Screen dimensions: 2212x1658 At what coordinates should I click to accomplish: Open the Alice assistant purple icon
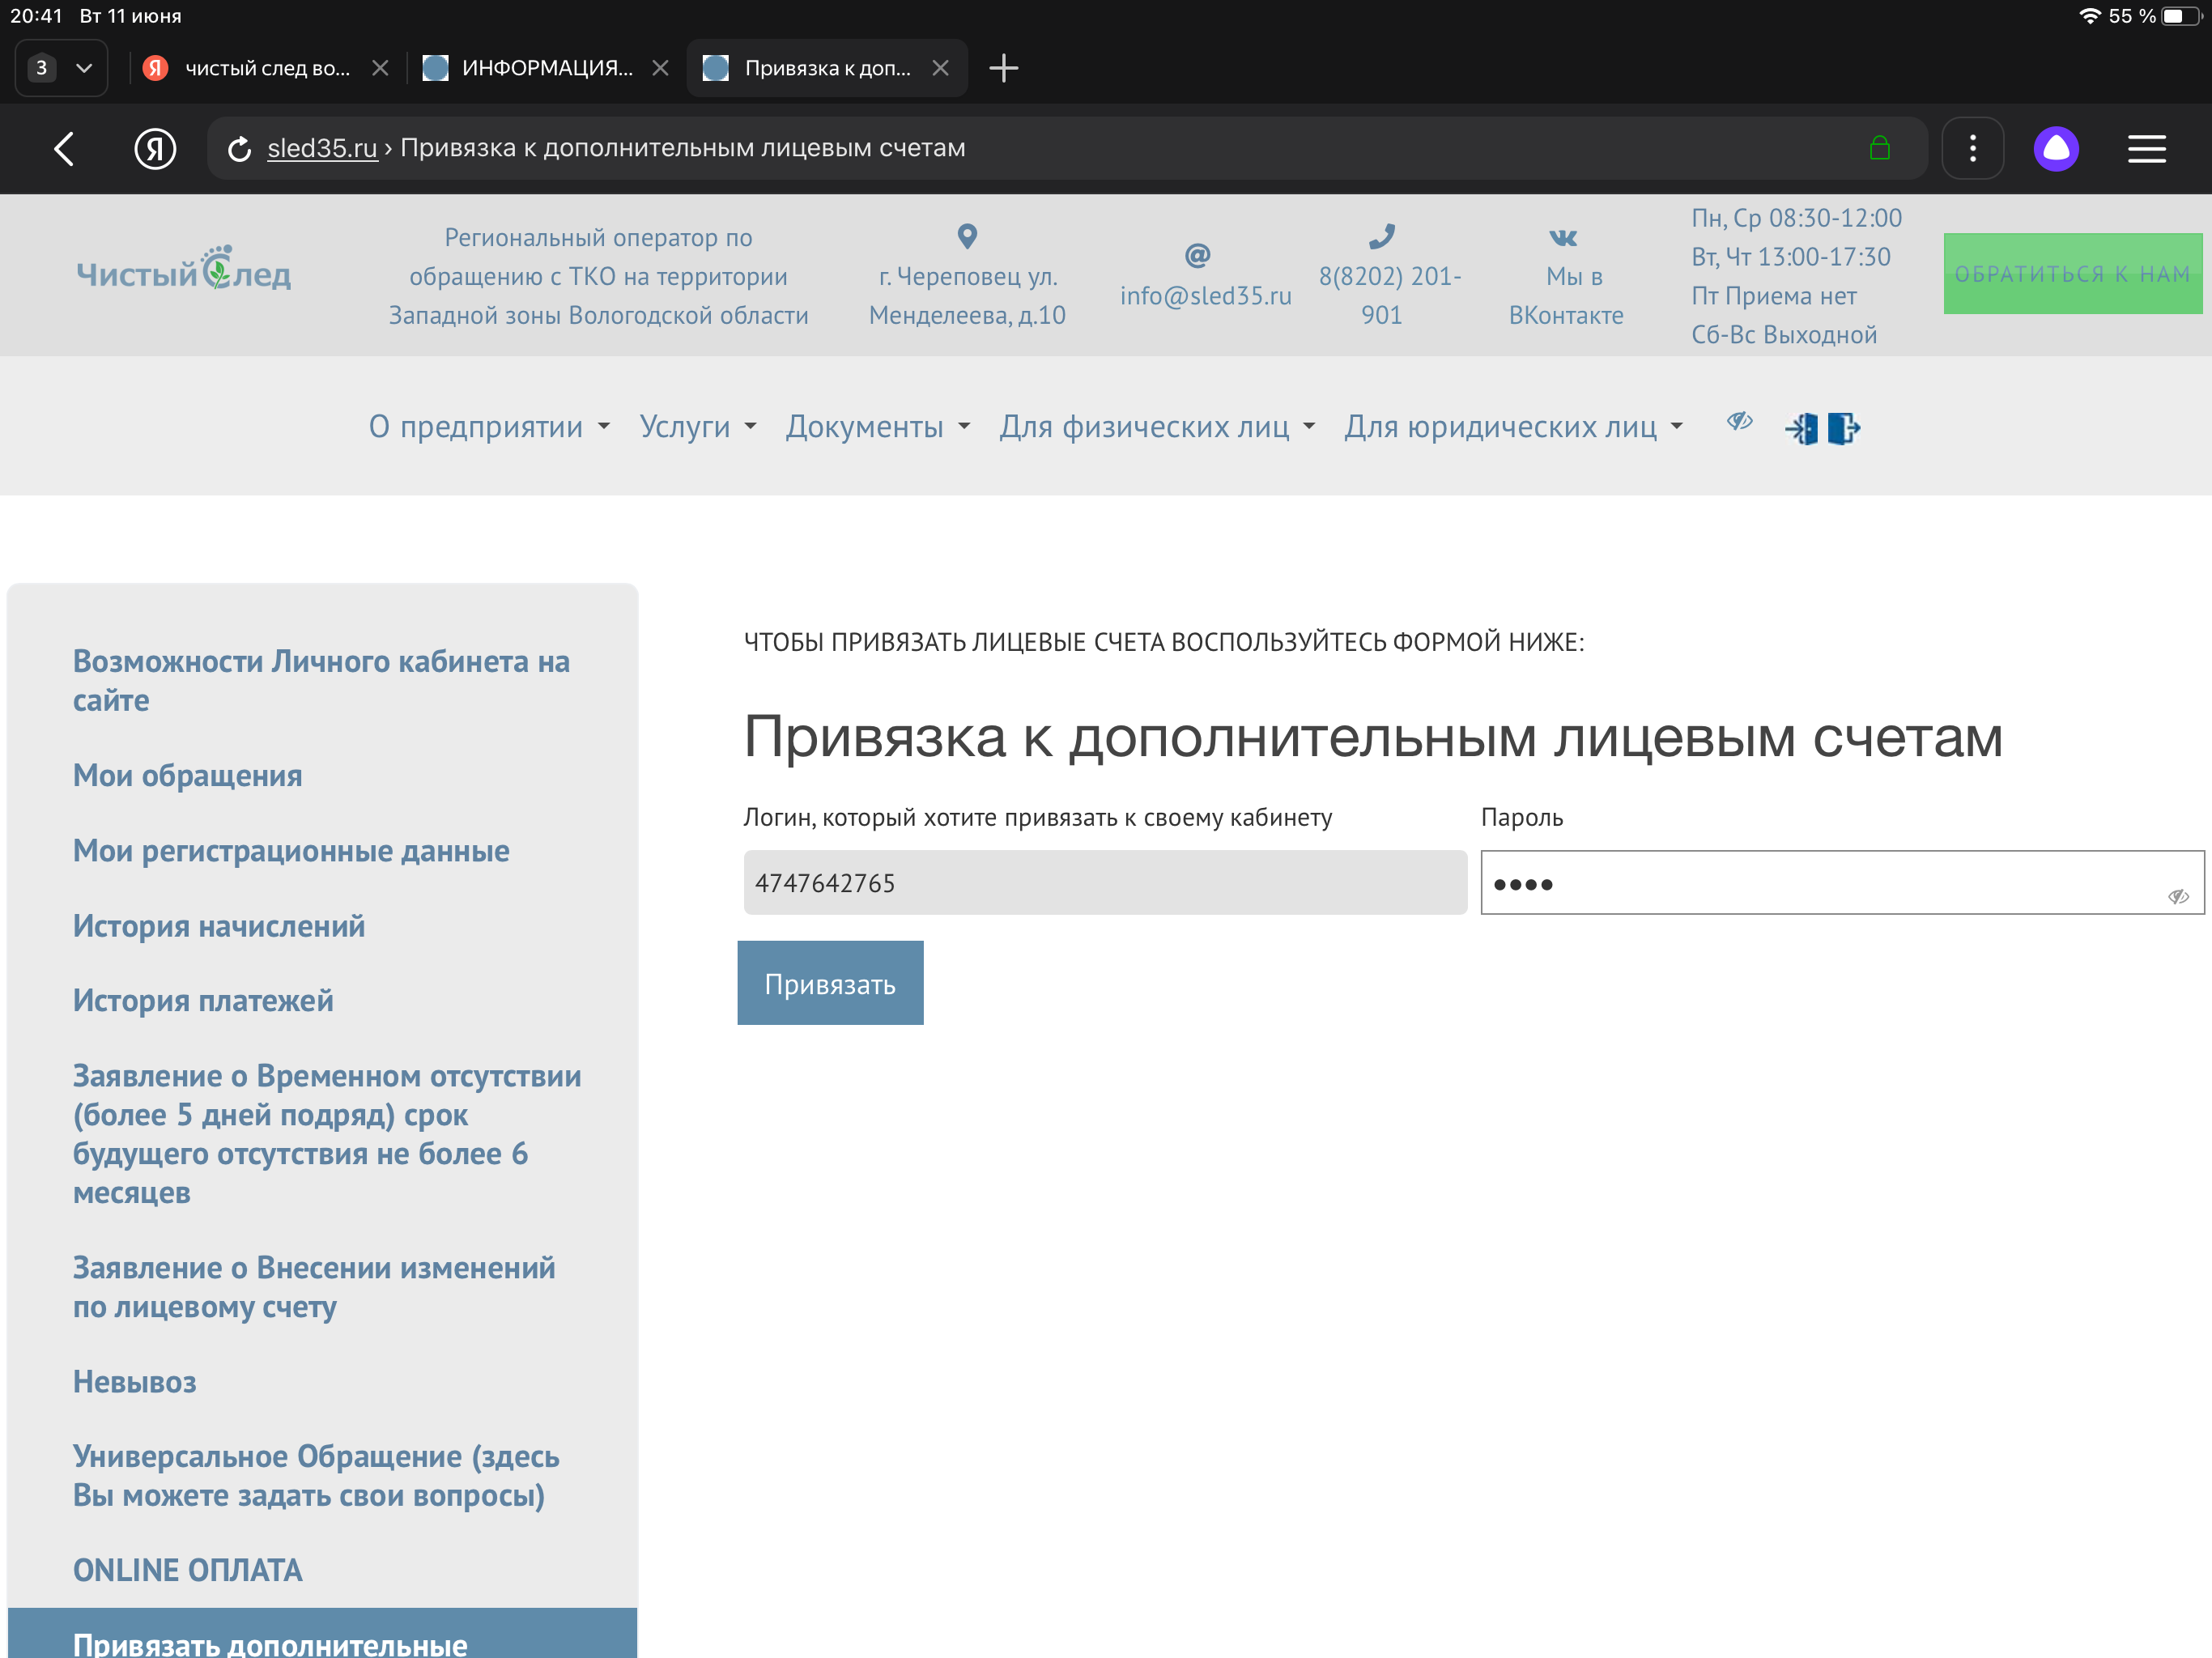pyautogui.click(x=2056, y=149)
